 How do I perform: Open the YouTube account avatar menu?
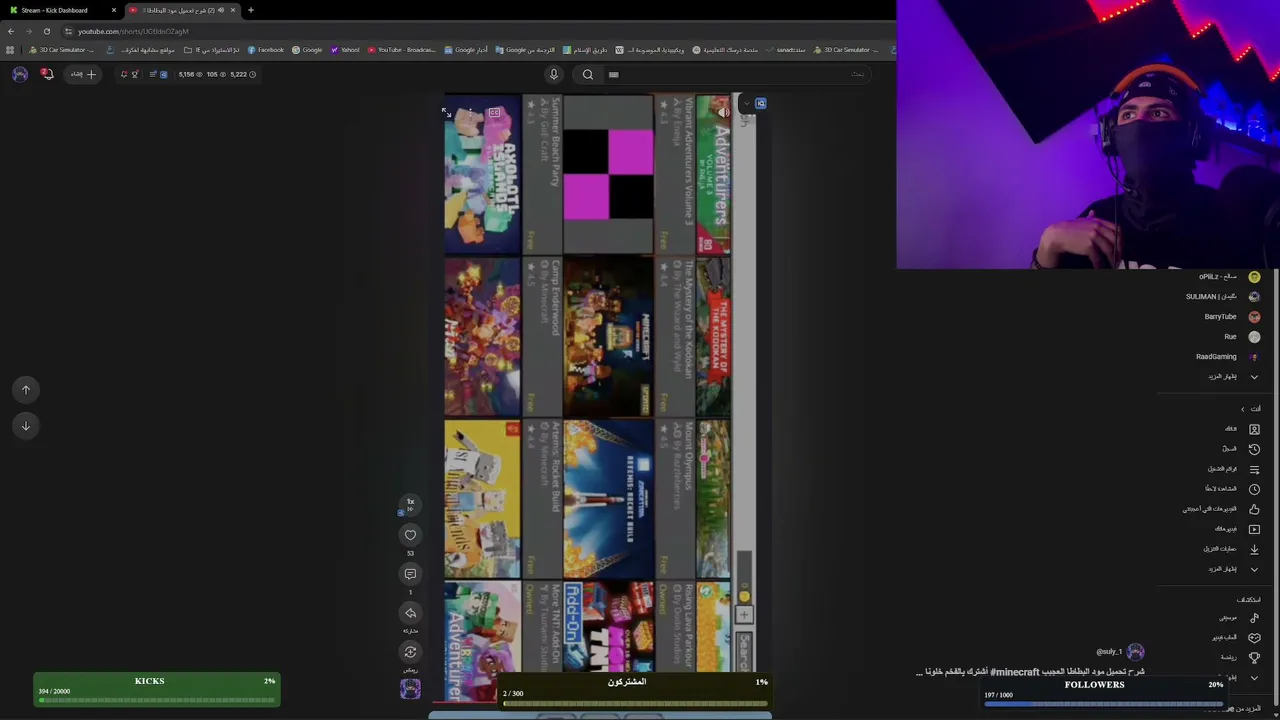(x=20, y=74)
